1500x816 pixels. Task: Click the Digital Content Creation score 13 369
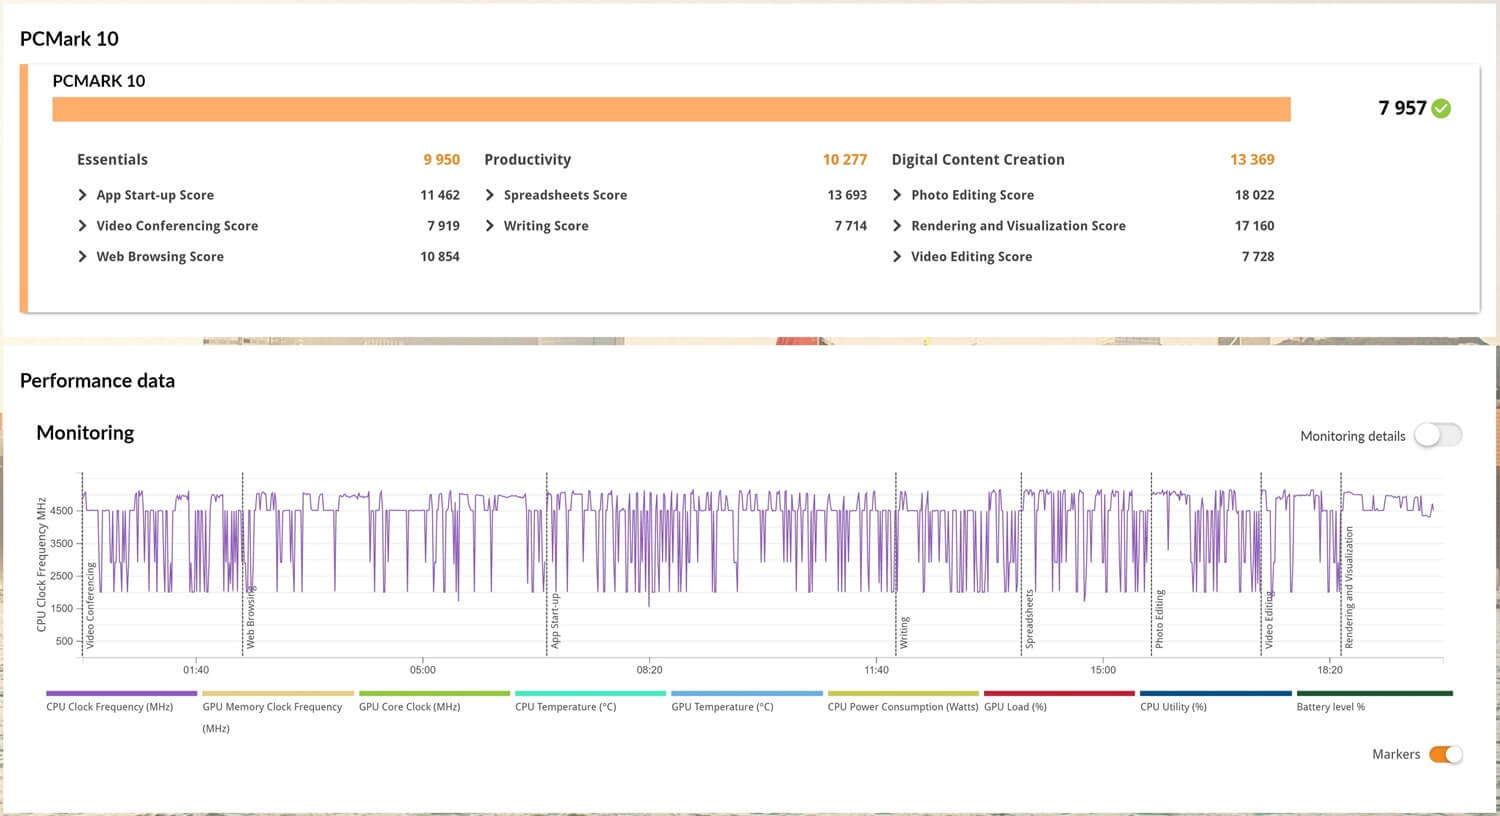tap(1252, 159)
